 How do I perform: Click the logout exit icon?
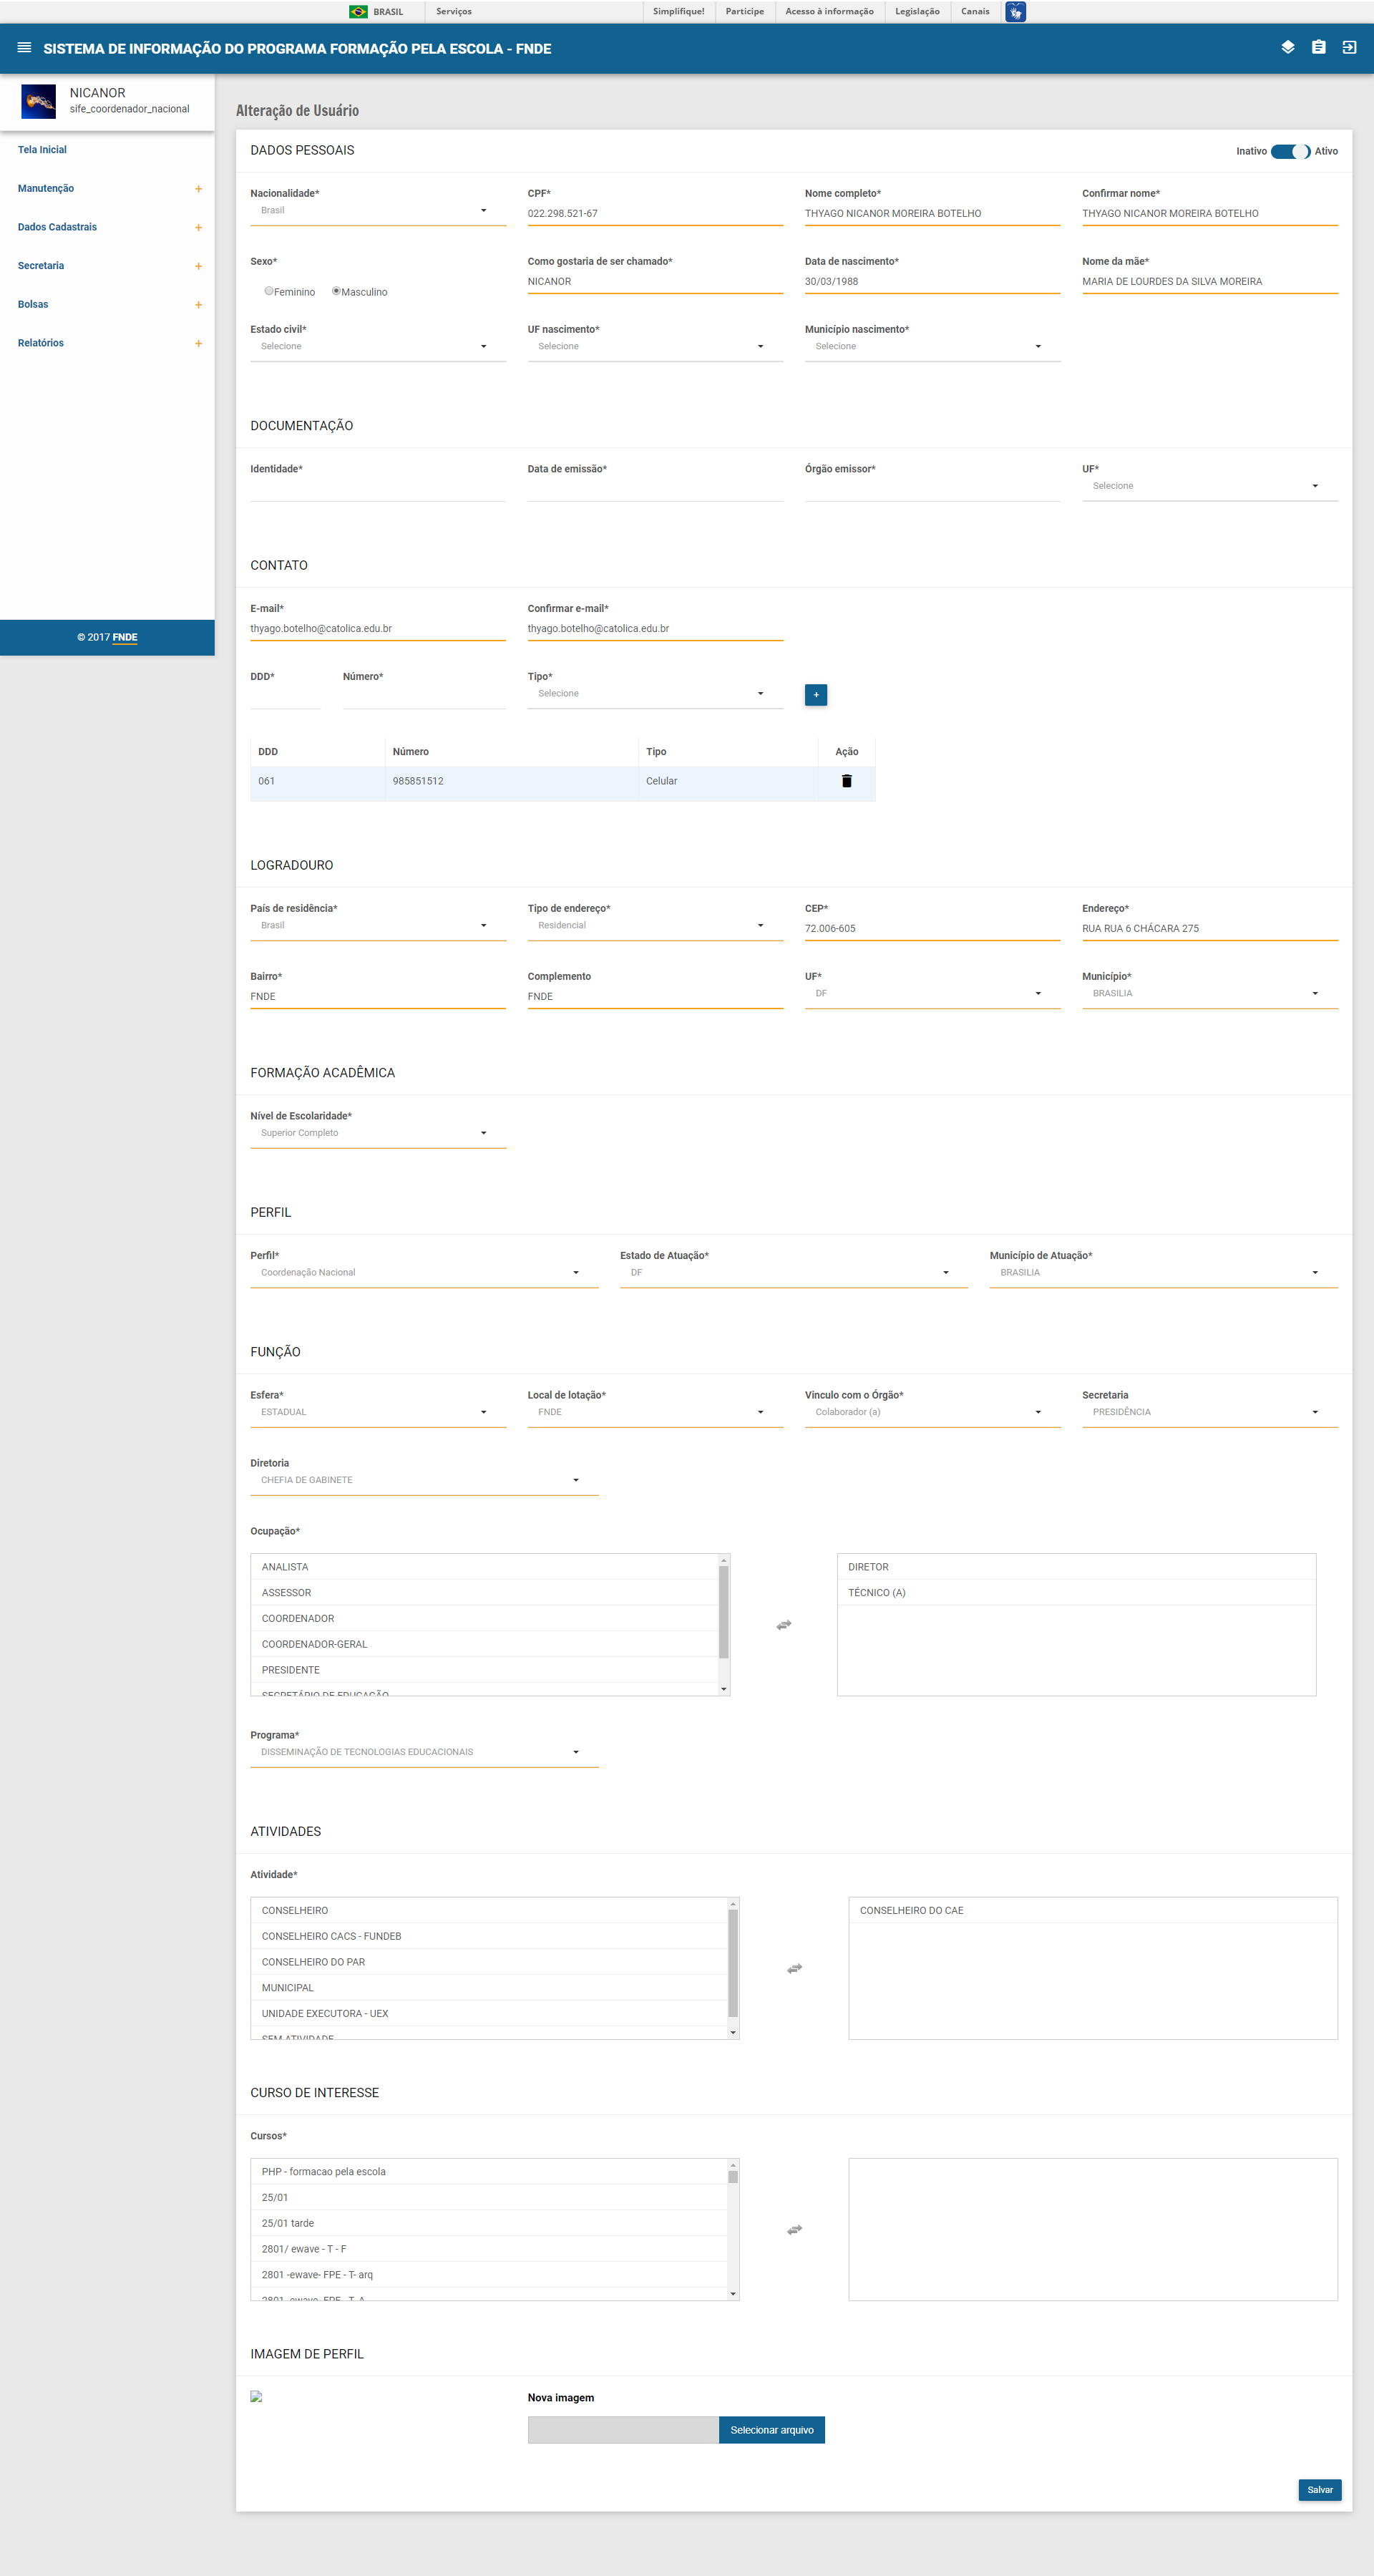tap(1349, 48)
